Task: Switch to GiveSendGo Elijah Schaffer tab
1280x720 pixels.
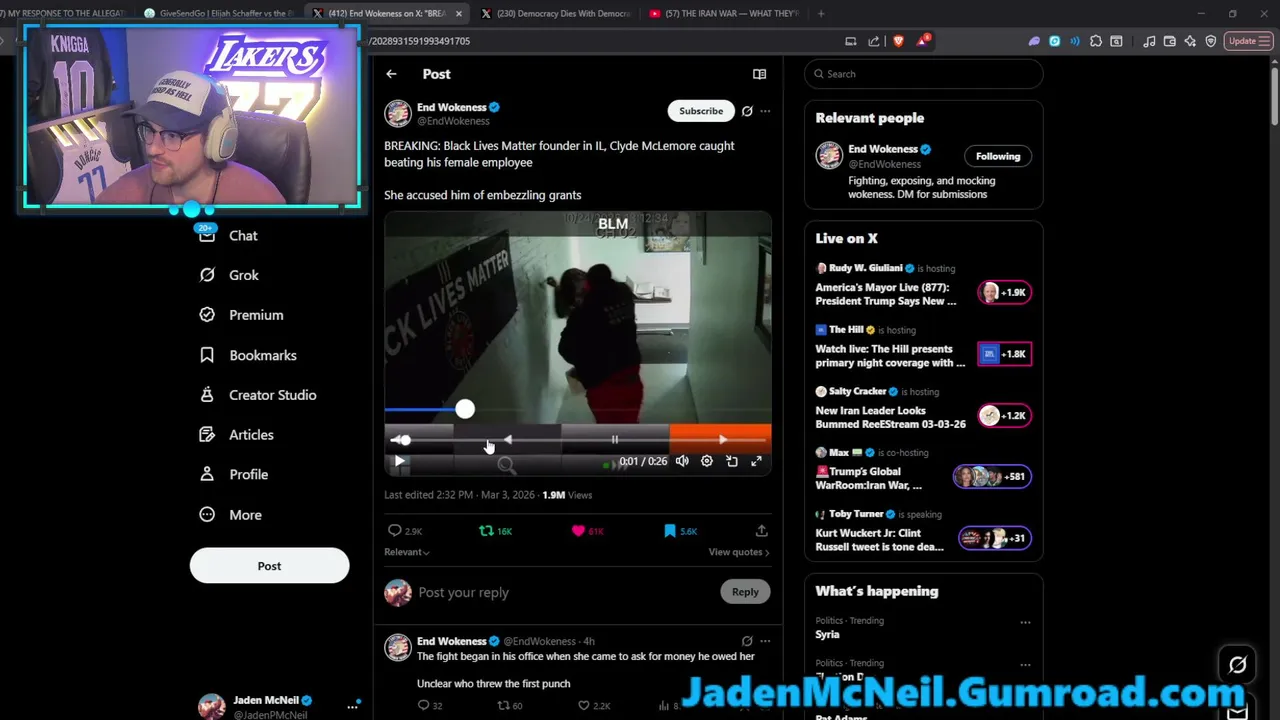Action: coord(219,14)
